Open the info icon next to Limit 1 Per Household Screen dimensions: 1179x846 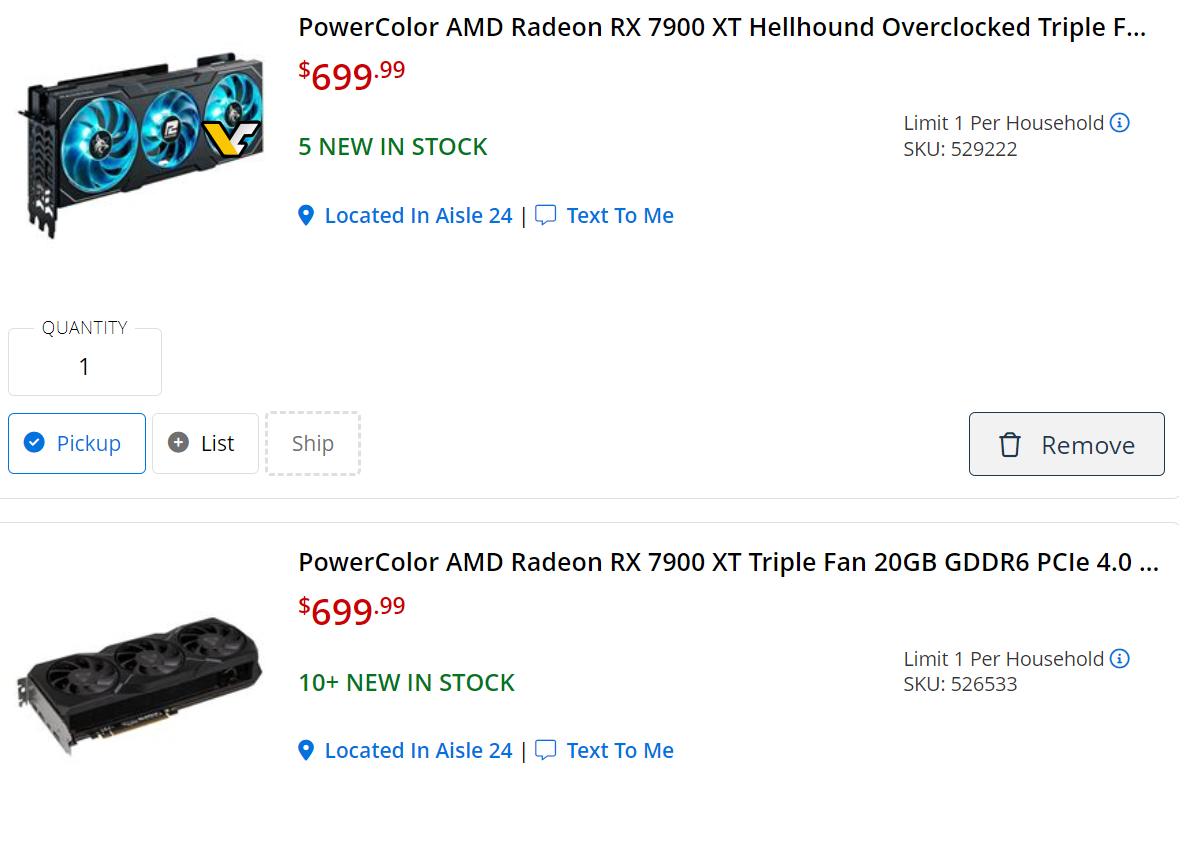1120,122
